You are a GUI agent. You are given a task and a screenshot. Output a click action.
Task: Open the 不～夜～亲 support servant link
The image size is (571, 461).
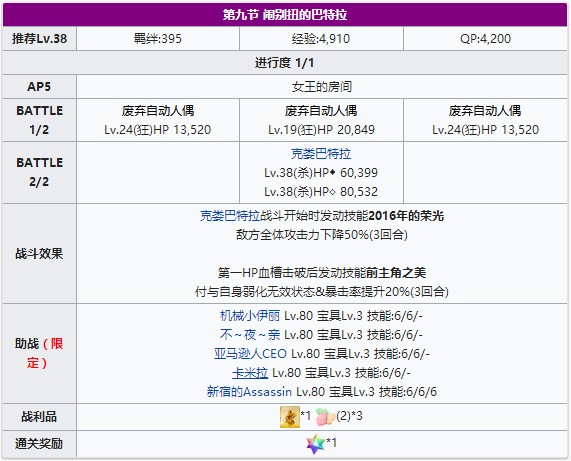(250, 335)
